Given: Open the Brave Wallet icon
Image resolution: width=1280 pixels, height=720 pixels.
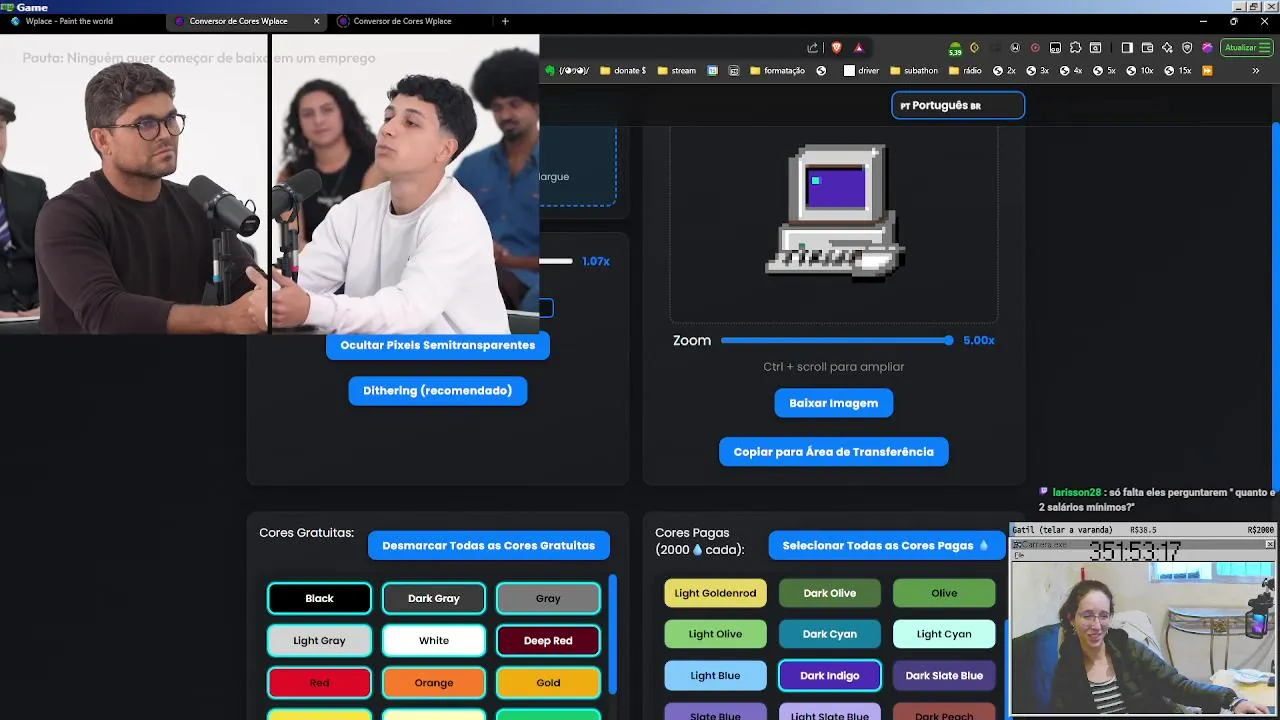Looking at the screenshot, I should point(1147,48).
